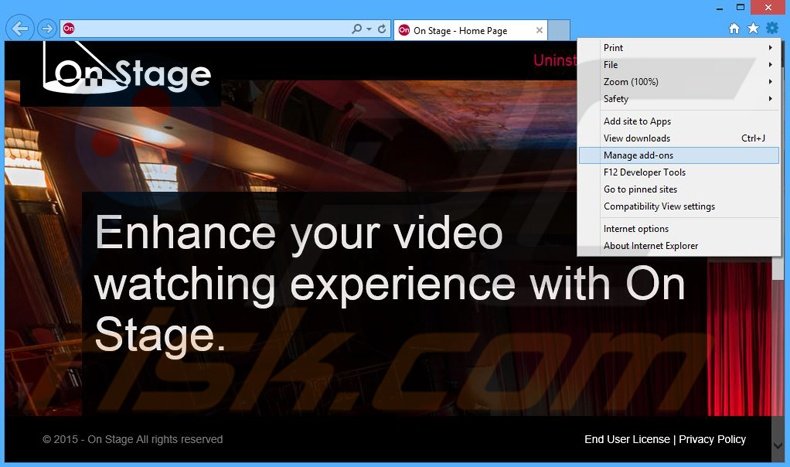Click the Home icon in toolbar
This screenshot has width=790, height=467.
coord(734,29)
